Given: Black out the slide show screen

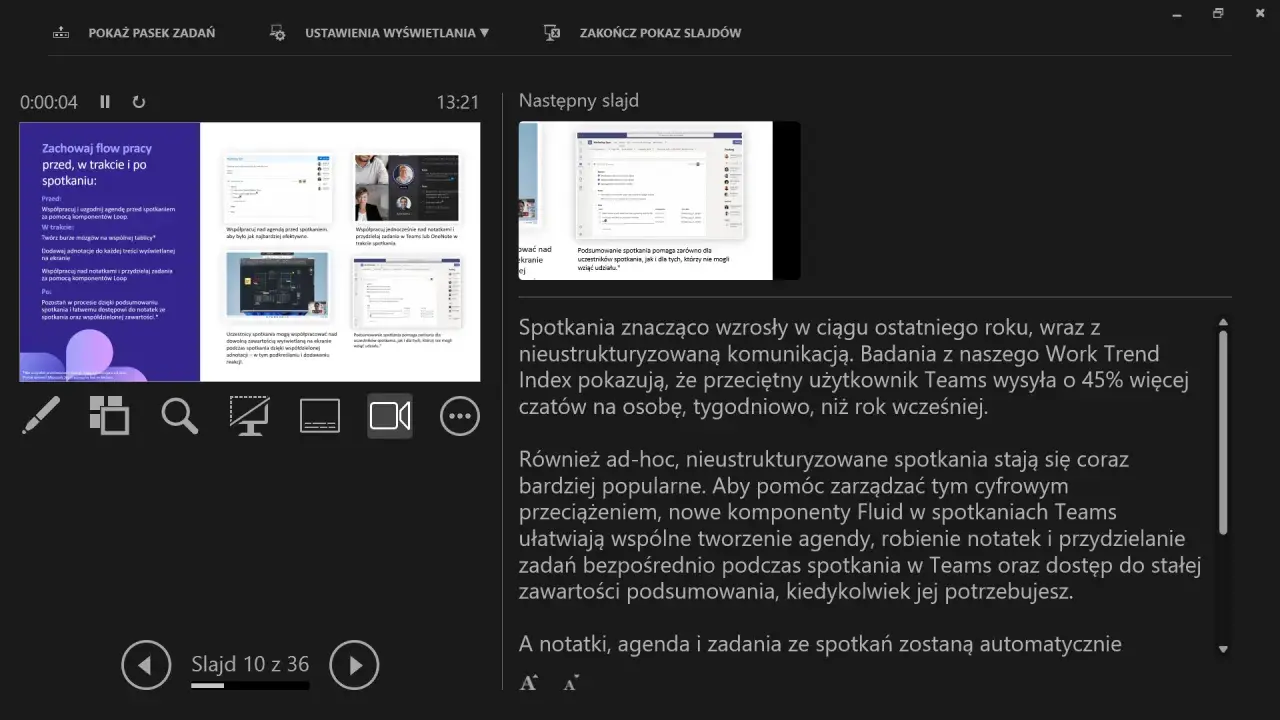Looking at the screenshot, I should pyautogui.click(x=249, y=416).
